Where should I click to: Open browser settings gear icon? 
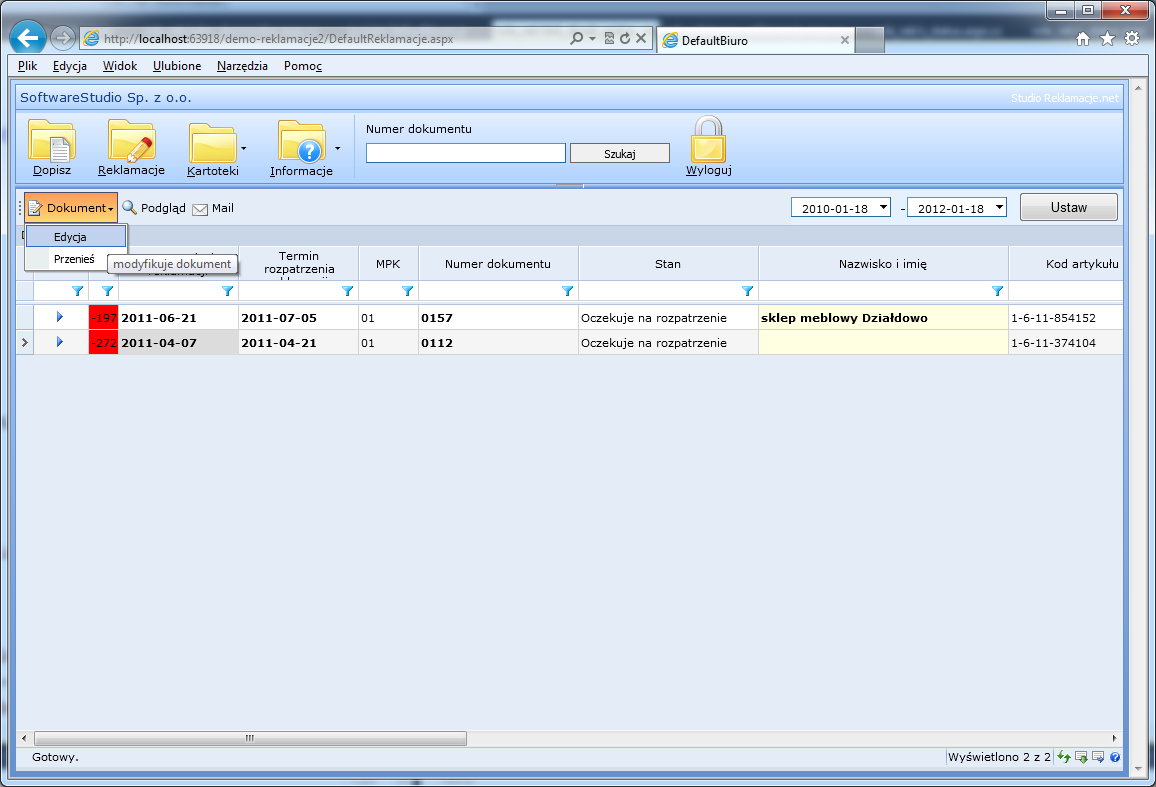click(x=1132, y=39)
